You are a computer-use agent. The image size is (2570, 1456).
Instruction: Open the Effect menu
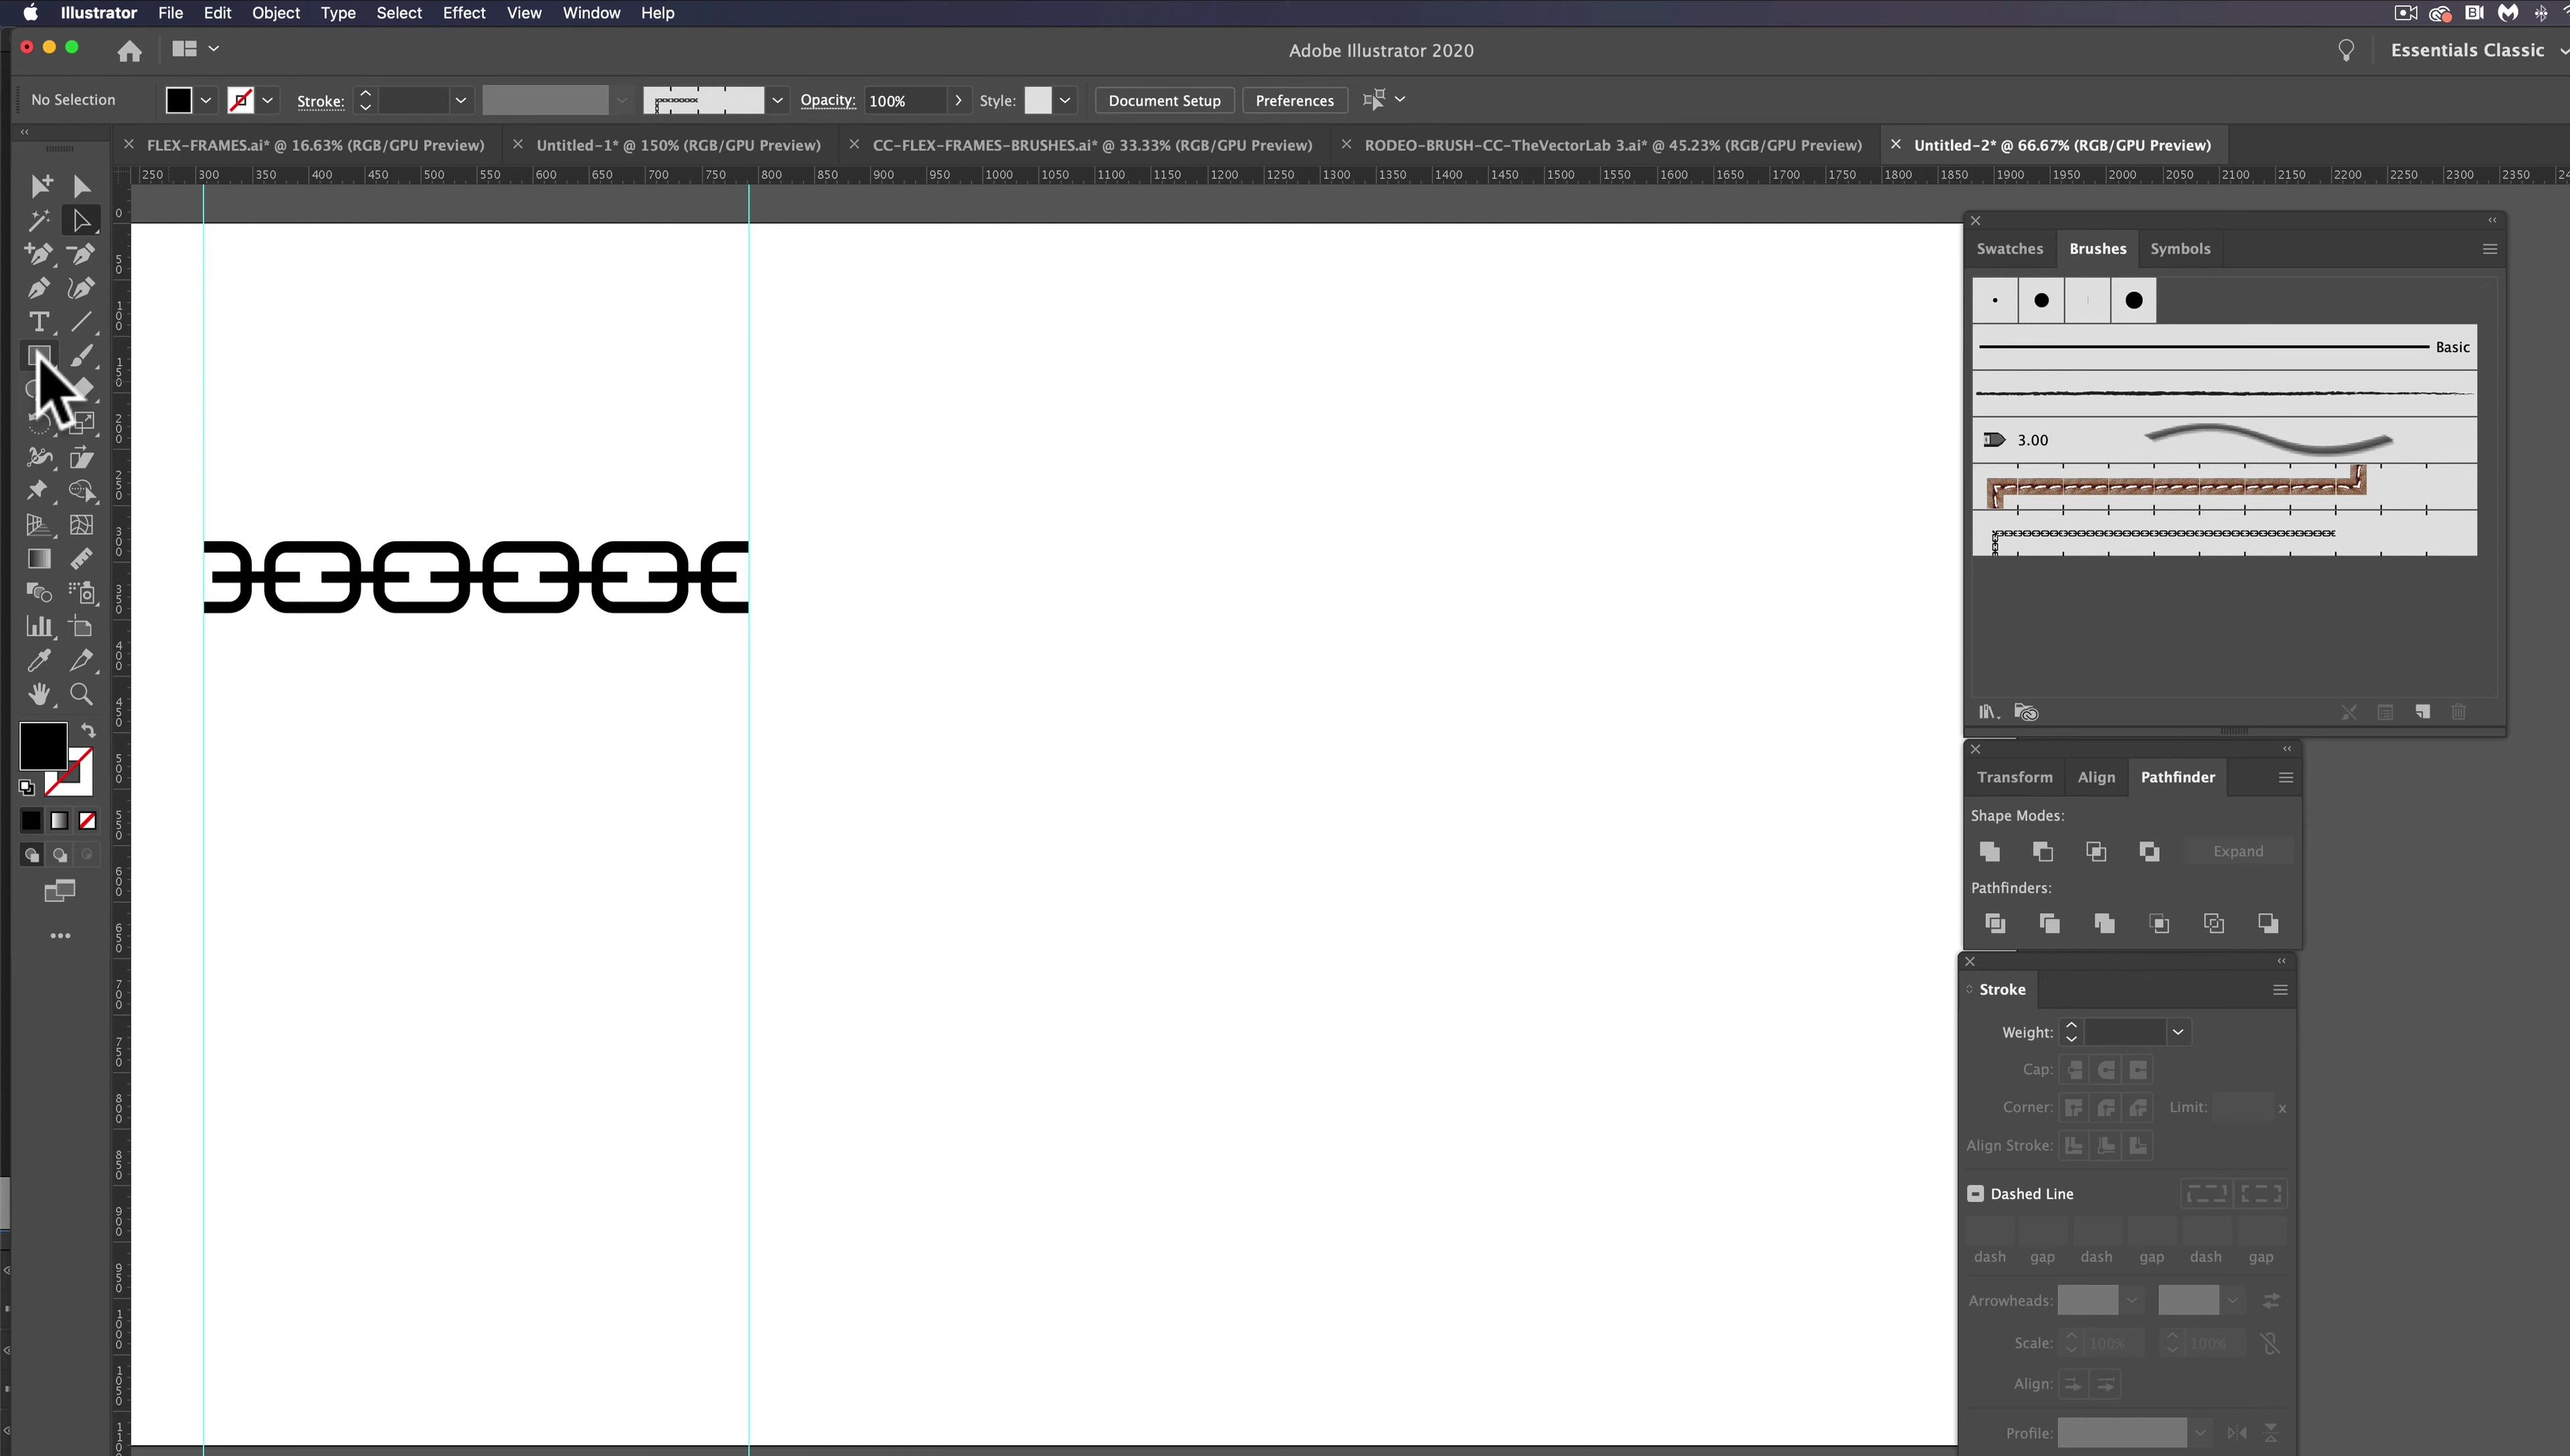(464, 13)
